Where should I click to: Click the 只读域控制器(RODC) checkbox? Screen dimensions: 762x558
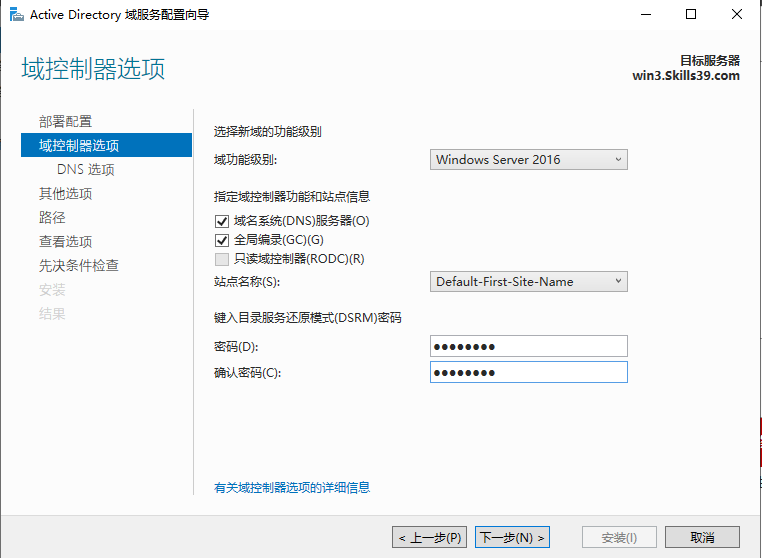222,259
